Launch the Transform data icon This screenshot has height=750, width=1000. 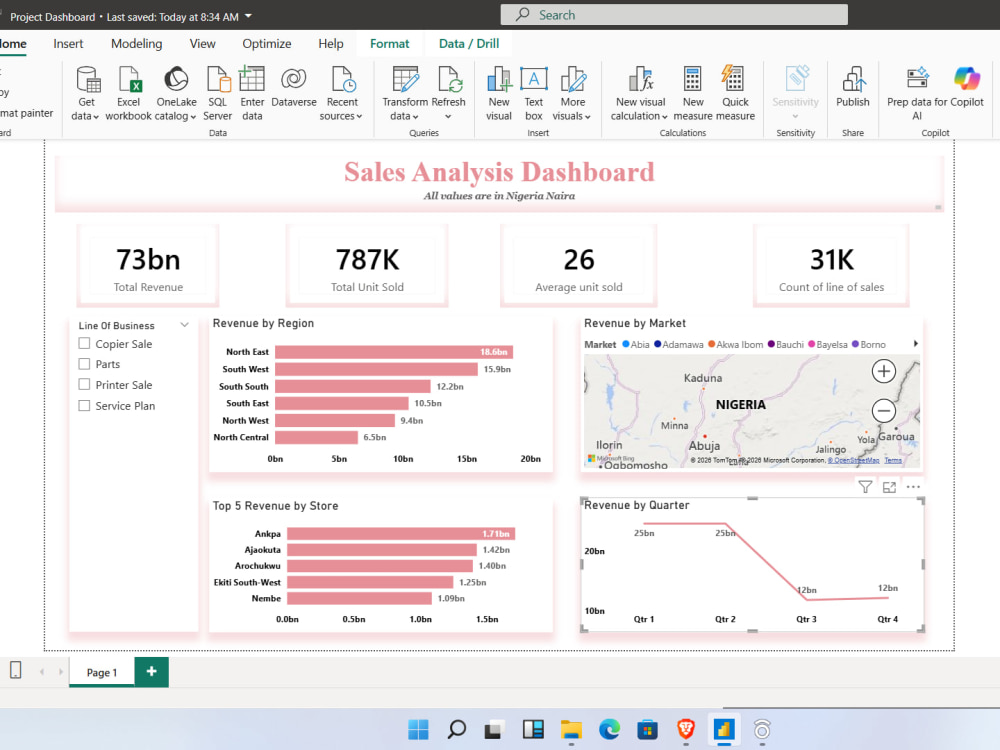pyautogui.click(x=406, y=80)
